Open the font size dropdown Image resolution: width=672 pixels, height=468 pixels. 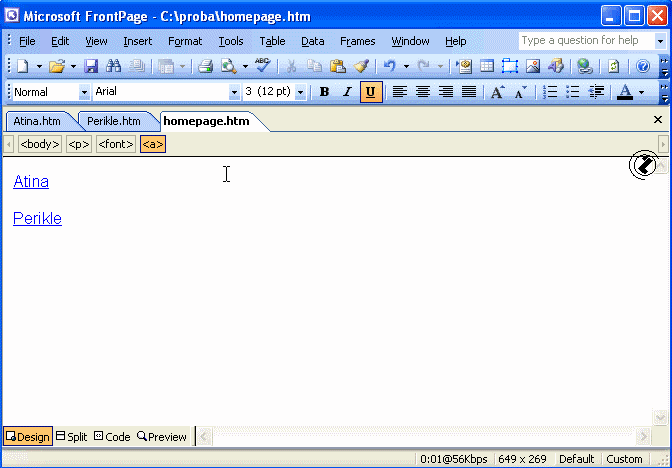[x=300, y=92]
